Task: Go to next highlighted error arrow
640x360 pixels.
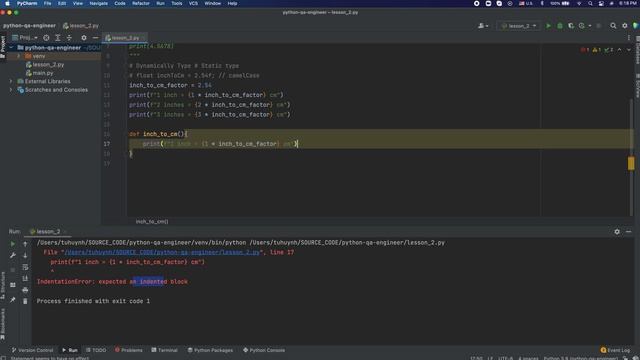Action: (x=629, y=49)
